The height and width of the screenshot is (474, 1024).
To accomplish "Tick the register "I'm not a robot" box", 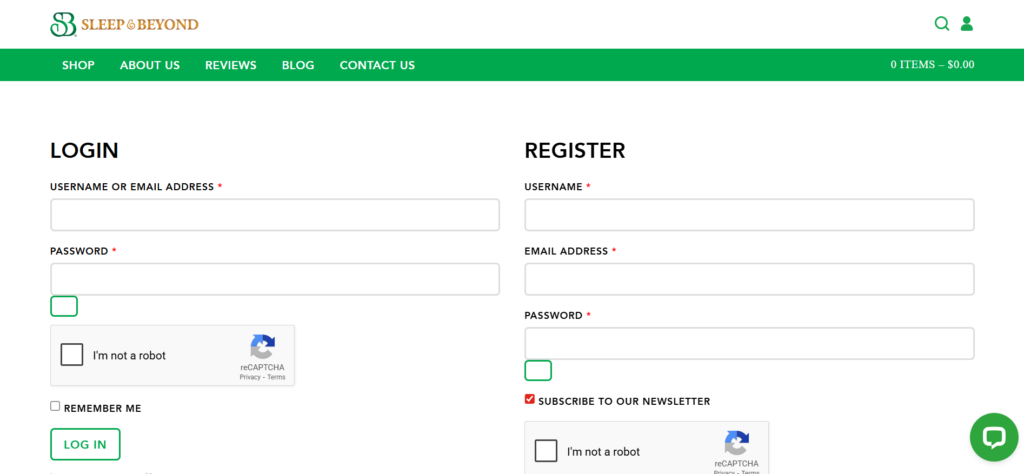I will coord(546,451).
